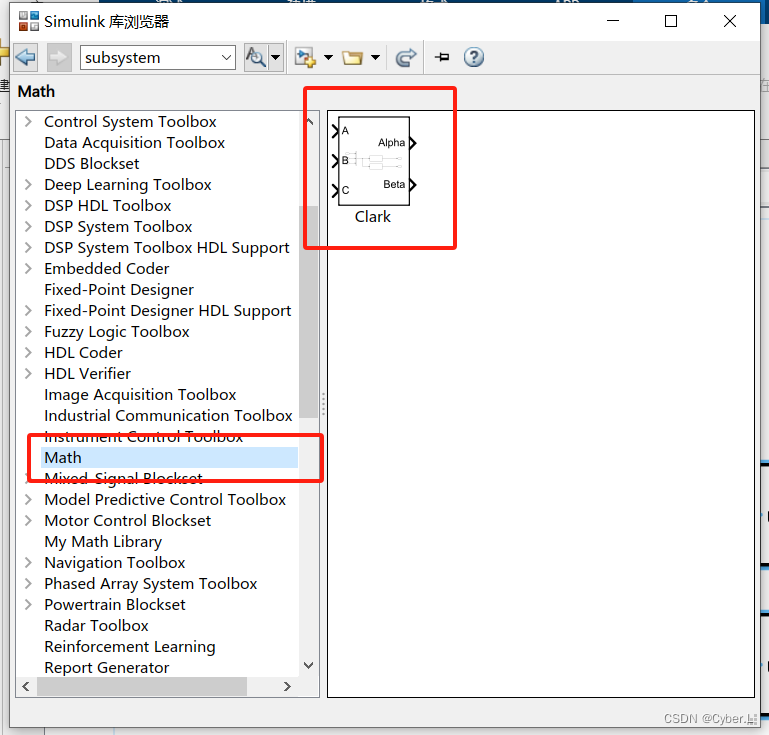
Task: Click the open folder icon
Action: 352,57
